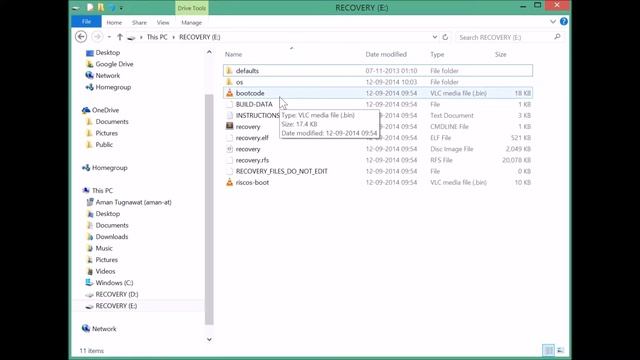This screenshot has width=640, height=360.
Task: Expand address bar history dropdown
Action: (435, 37)
